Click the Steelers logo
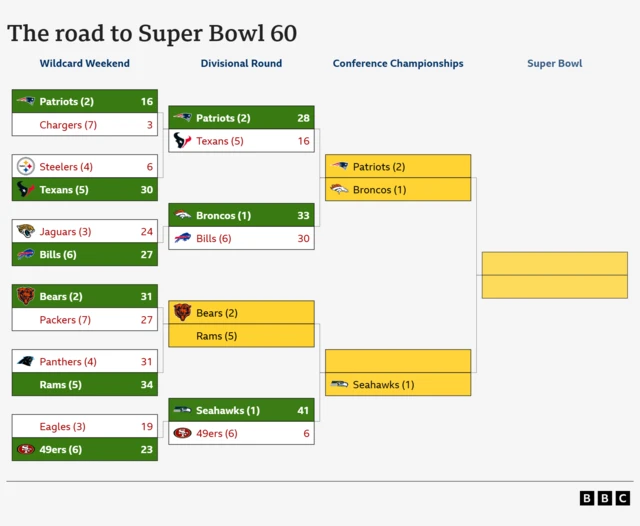Image resolution: width=640 pixels, height=526 pixels. click(x=26, y=166)
